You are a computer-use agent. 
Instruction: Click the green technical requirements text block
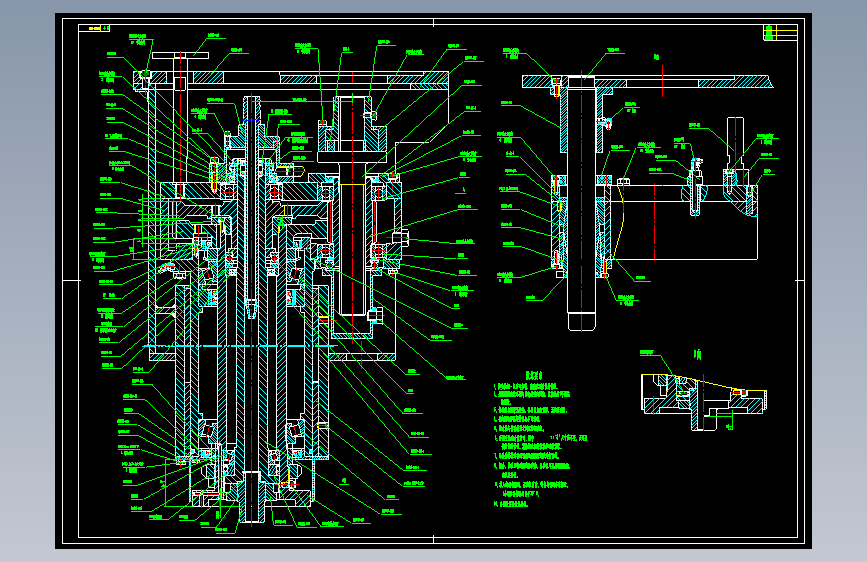pyautogui.click(x=540, y=445)
